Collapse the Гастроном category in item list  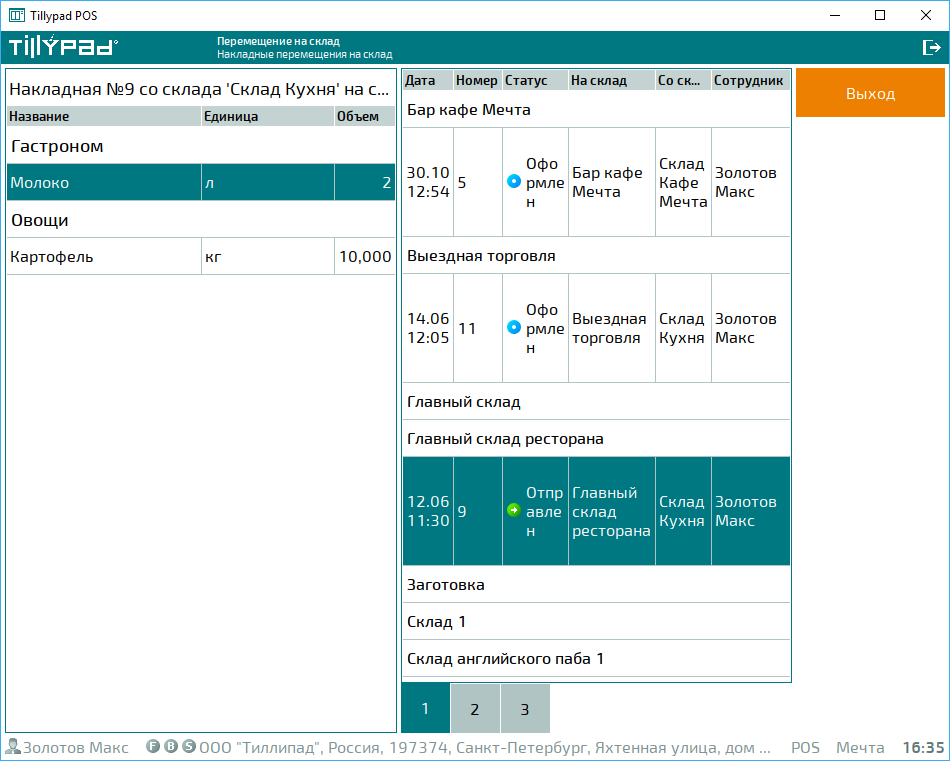pos(200,146)
